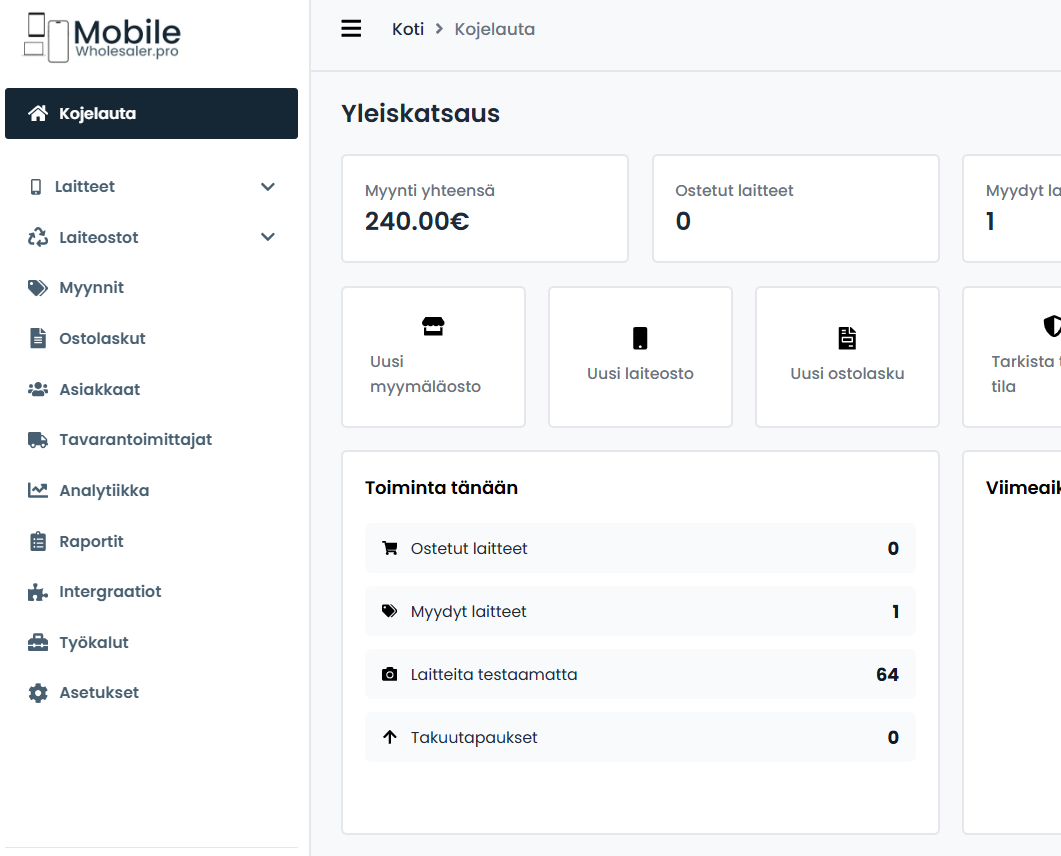Click the store icon for Uusi myymäläosto
Screen dimensions: 1061x856
433,326
